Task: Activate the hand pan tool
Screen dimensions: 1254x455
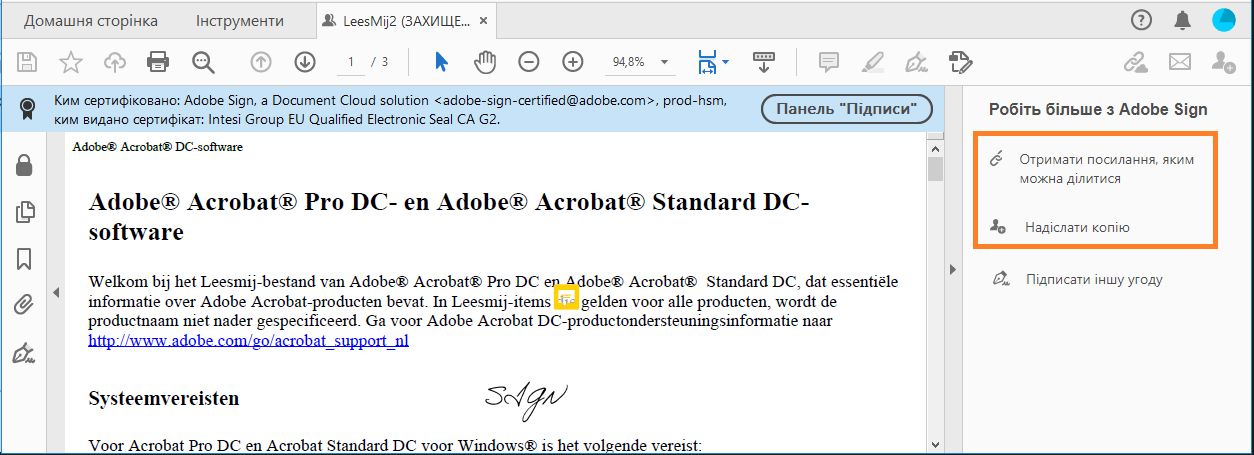Action: click(485, 62)
